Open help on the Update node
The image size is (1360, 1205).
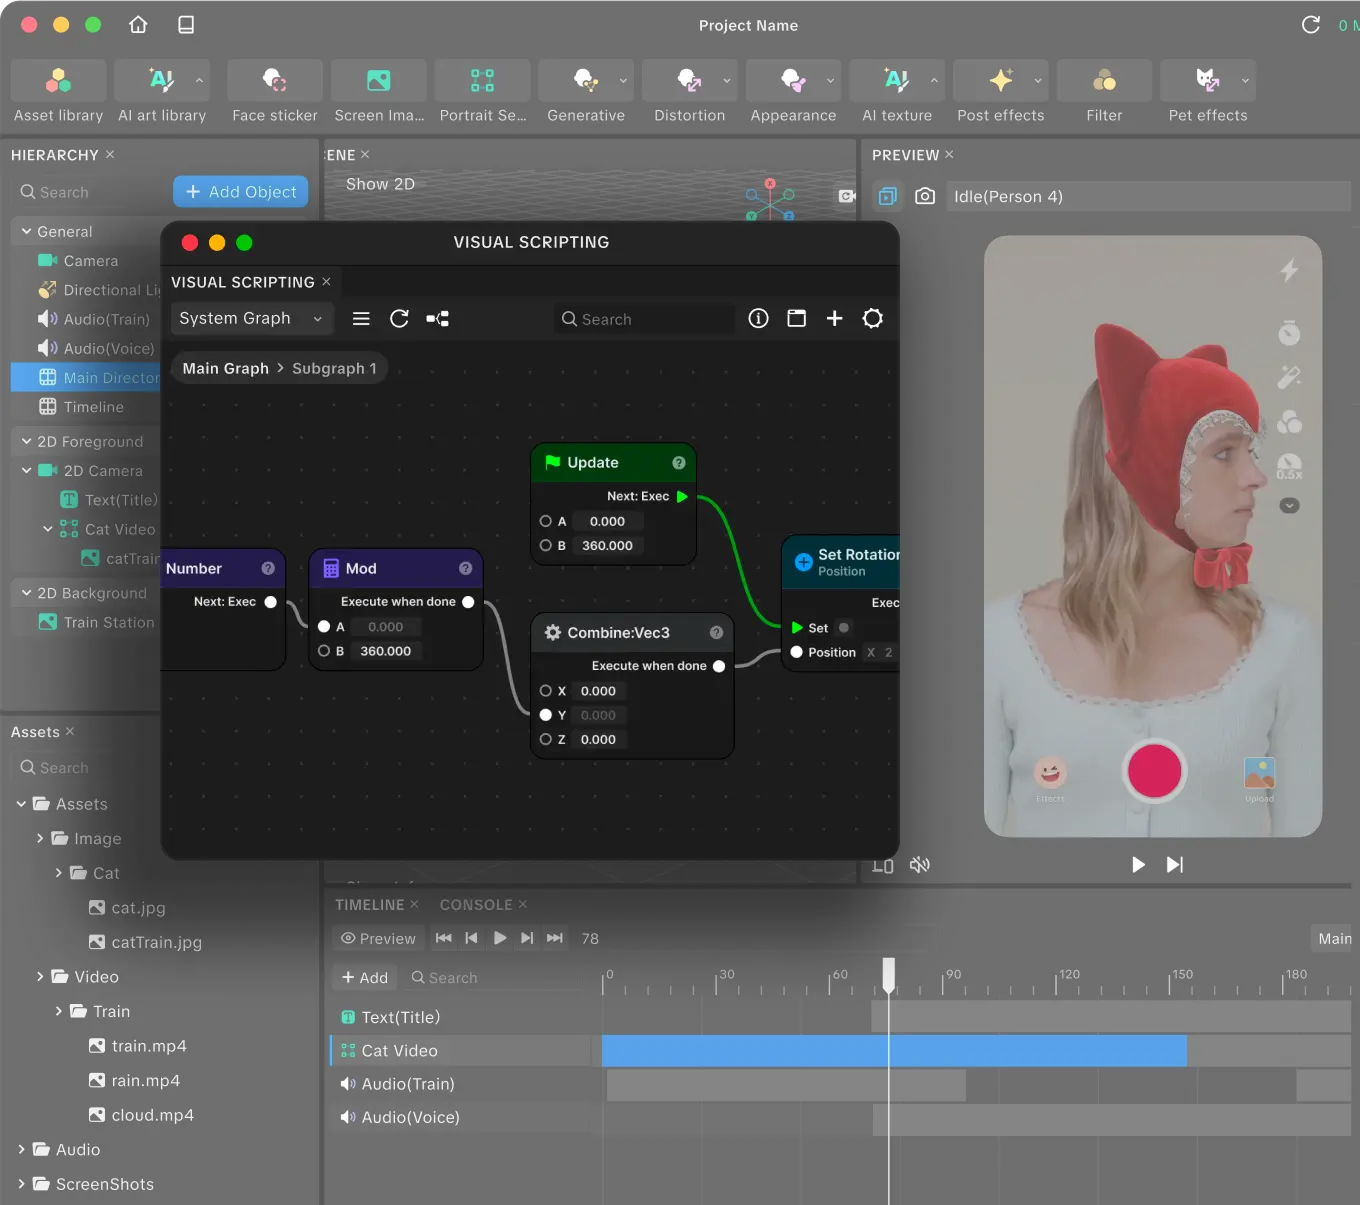tap(679, 463)
